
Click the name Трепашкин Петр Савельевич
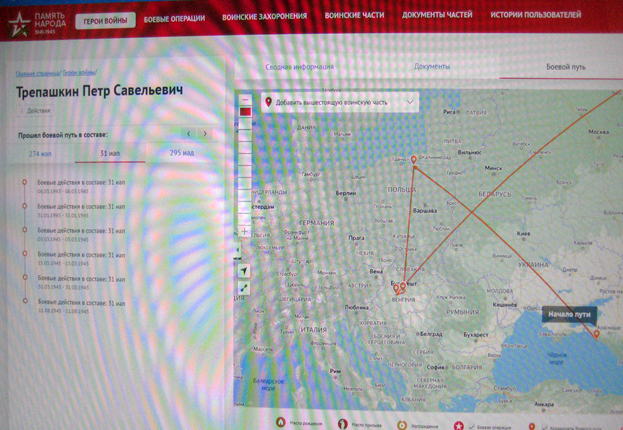tap(99, 91)
